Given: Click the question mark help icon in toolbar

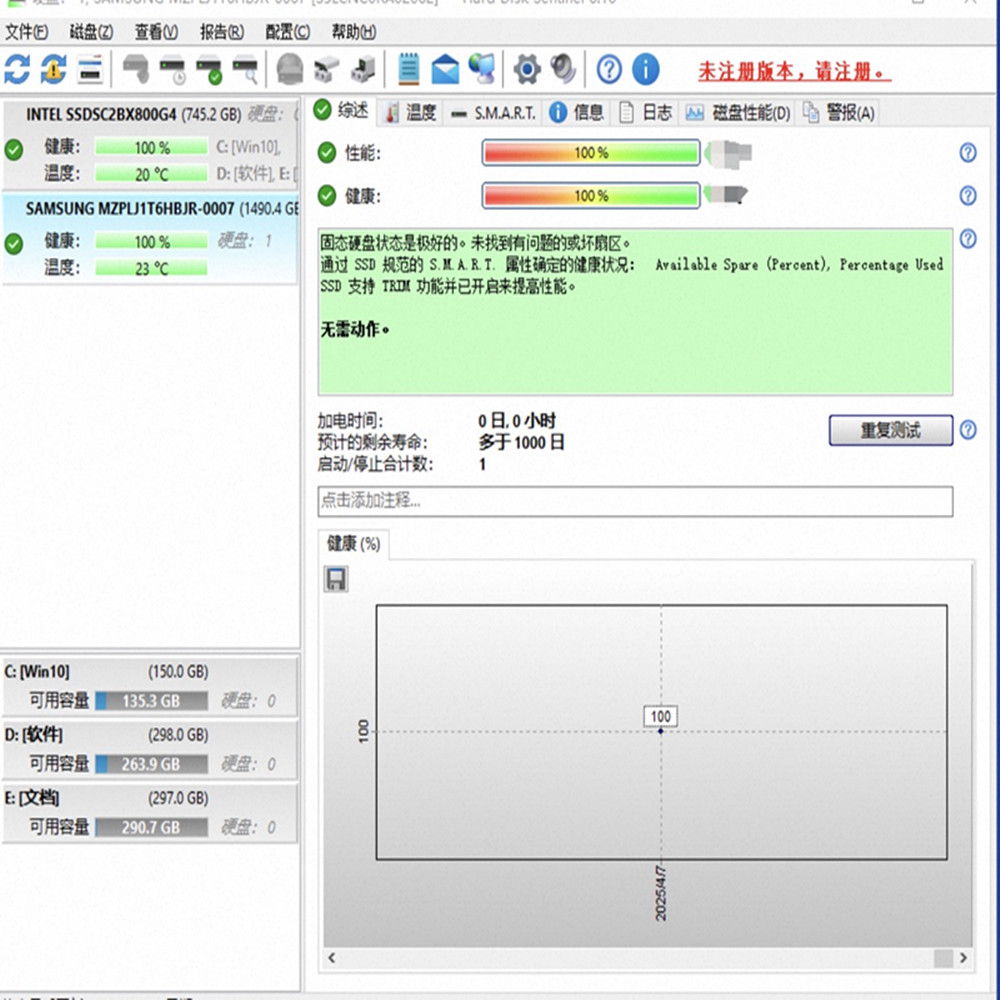Looking at the screenshot, I should (609, 69).
